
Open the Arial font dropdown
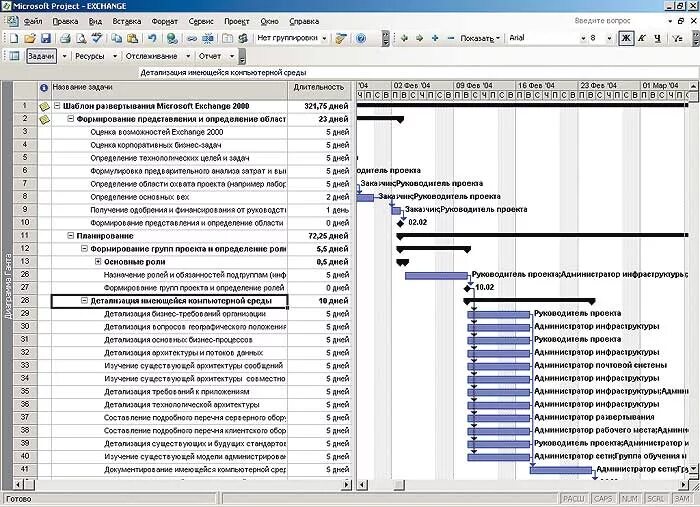click(583, 38)
